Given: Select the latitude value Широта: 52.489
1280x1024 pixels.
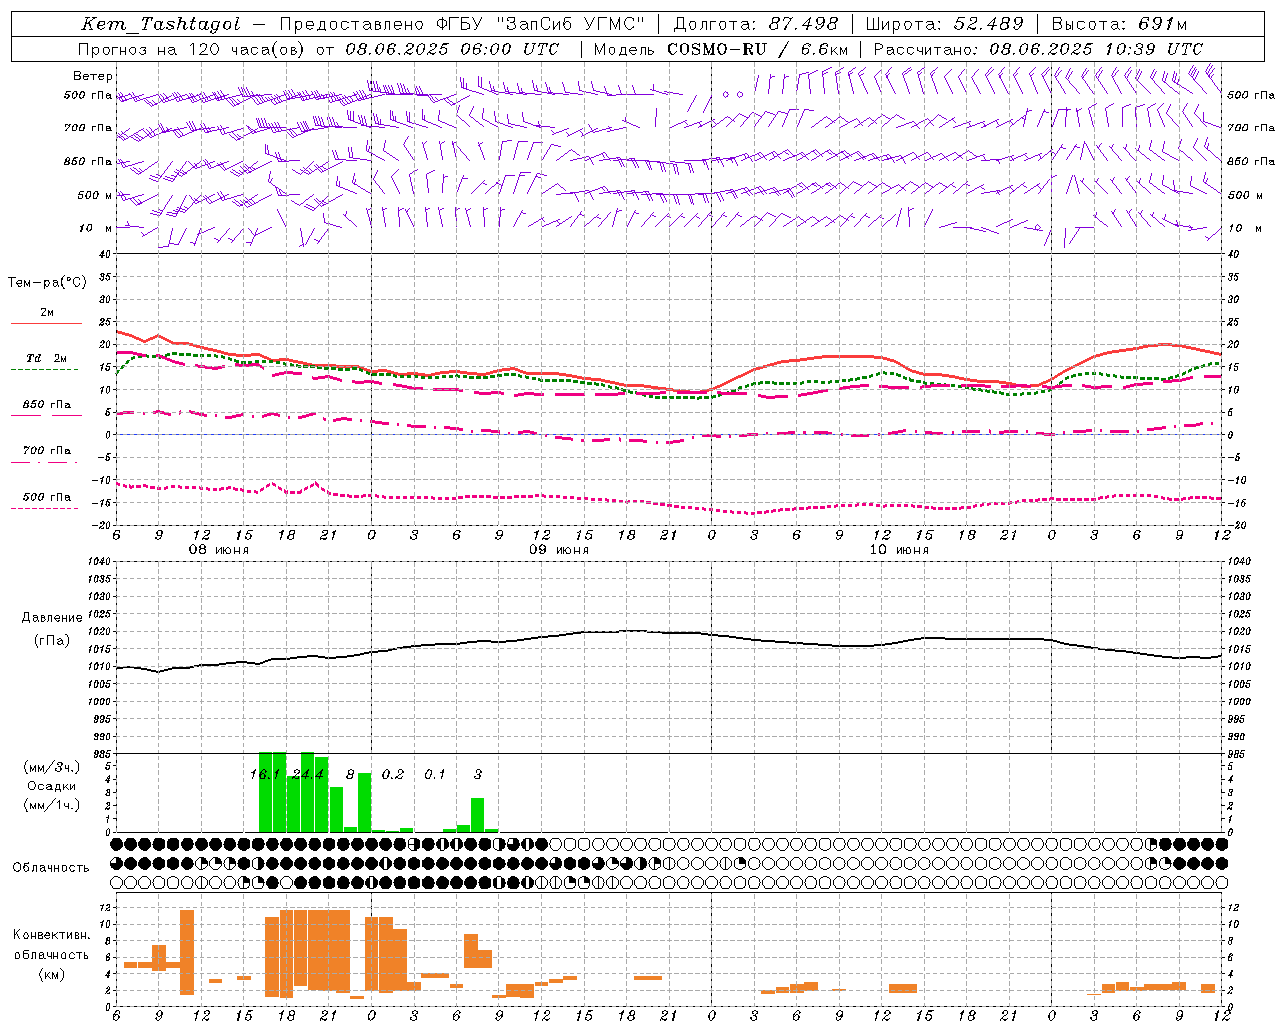Looking at the screenshot, I should (x=944, y=24).
